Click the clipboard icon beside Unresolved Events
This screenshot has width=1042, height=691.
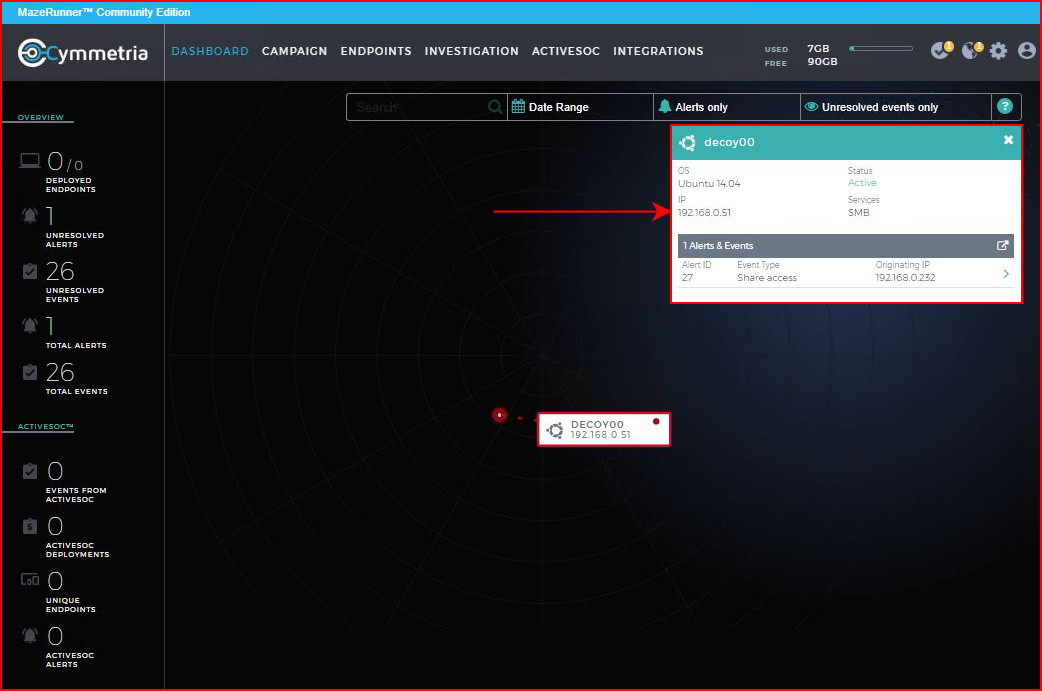coord(30,270)
